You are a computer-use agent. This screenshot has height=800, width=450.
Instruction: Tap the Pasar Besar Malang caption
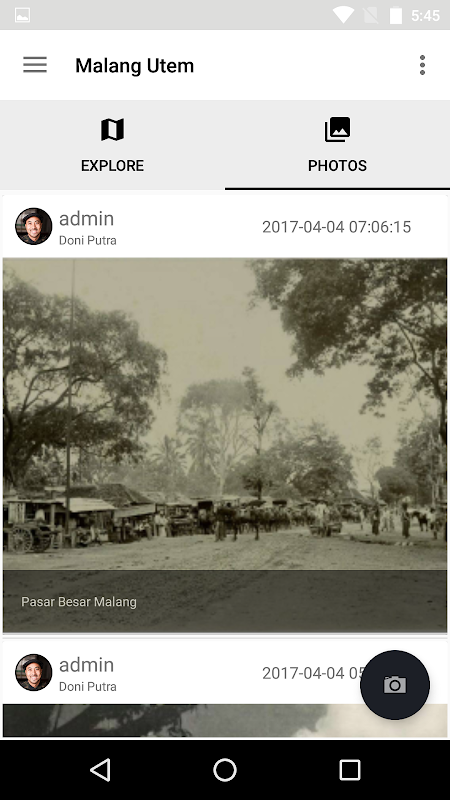[79, 602]
